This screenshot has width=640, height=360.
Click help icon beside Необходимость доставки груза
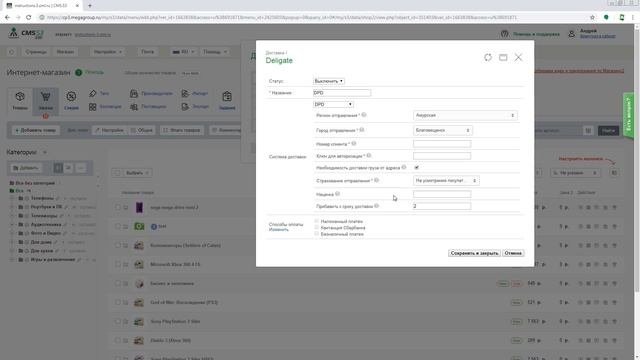(x=404, y=167)
